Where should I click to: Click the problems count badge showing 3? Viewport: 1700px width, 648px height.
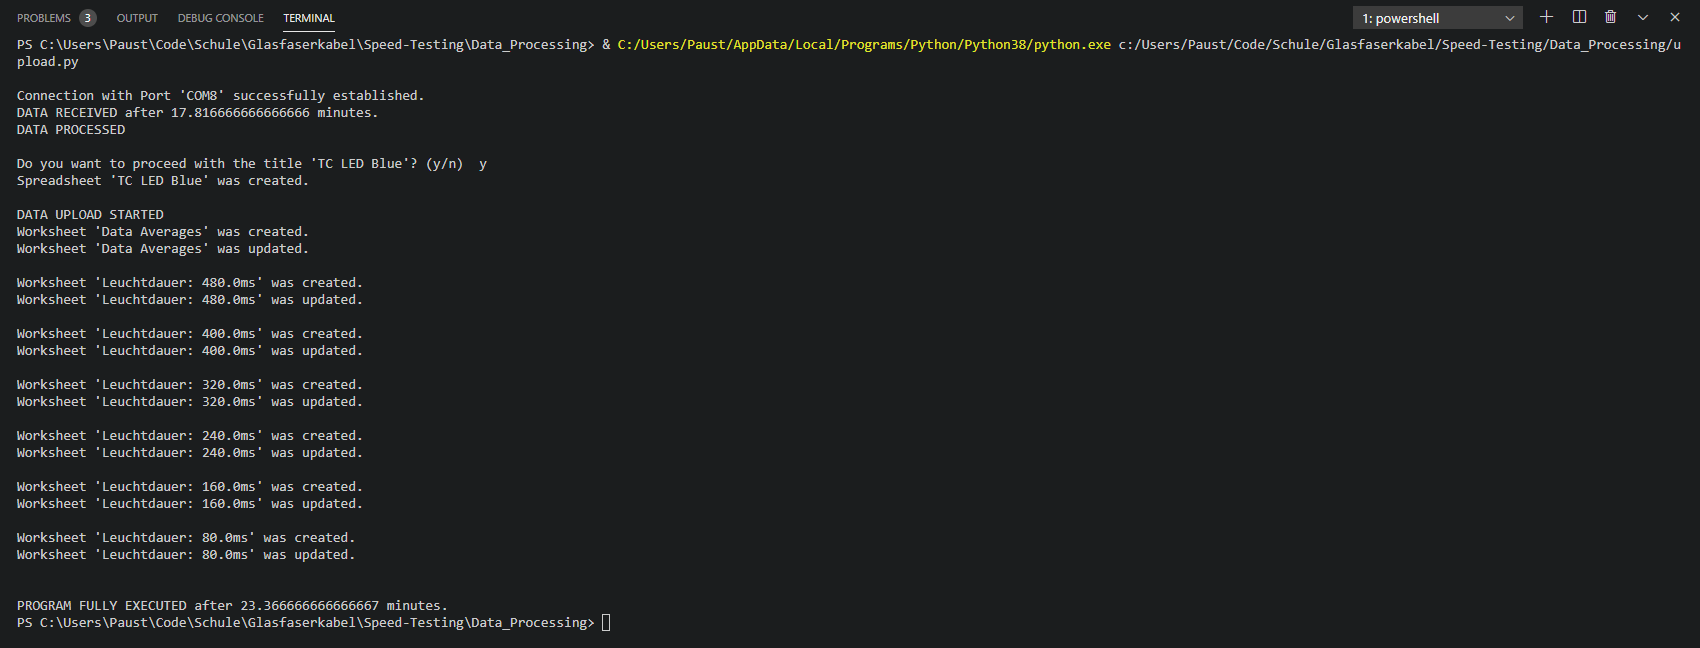pyautogui.click(x=88, y=18)
